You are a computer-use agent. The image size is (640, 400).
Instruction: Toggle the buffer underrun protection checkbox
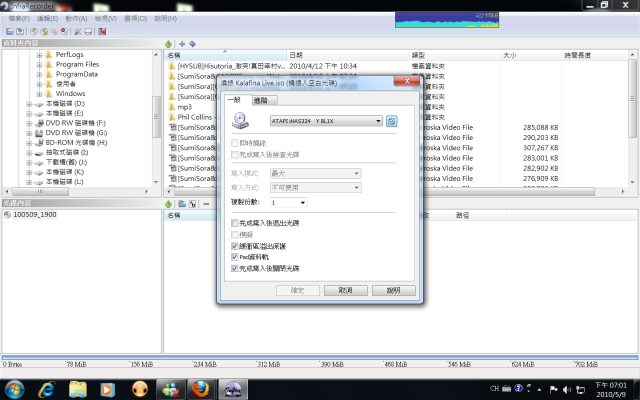click(235, 246)
